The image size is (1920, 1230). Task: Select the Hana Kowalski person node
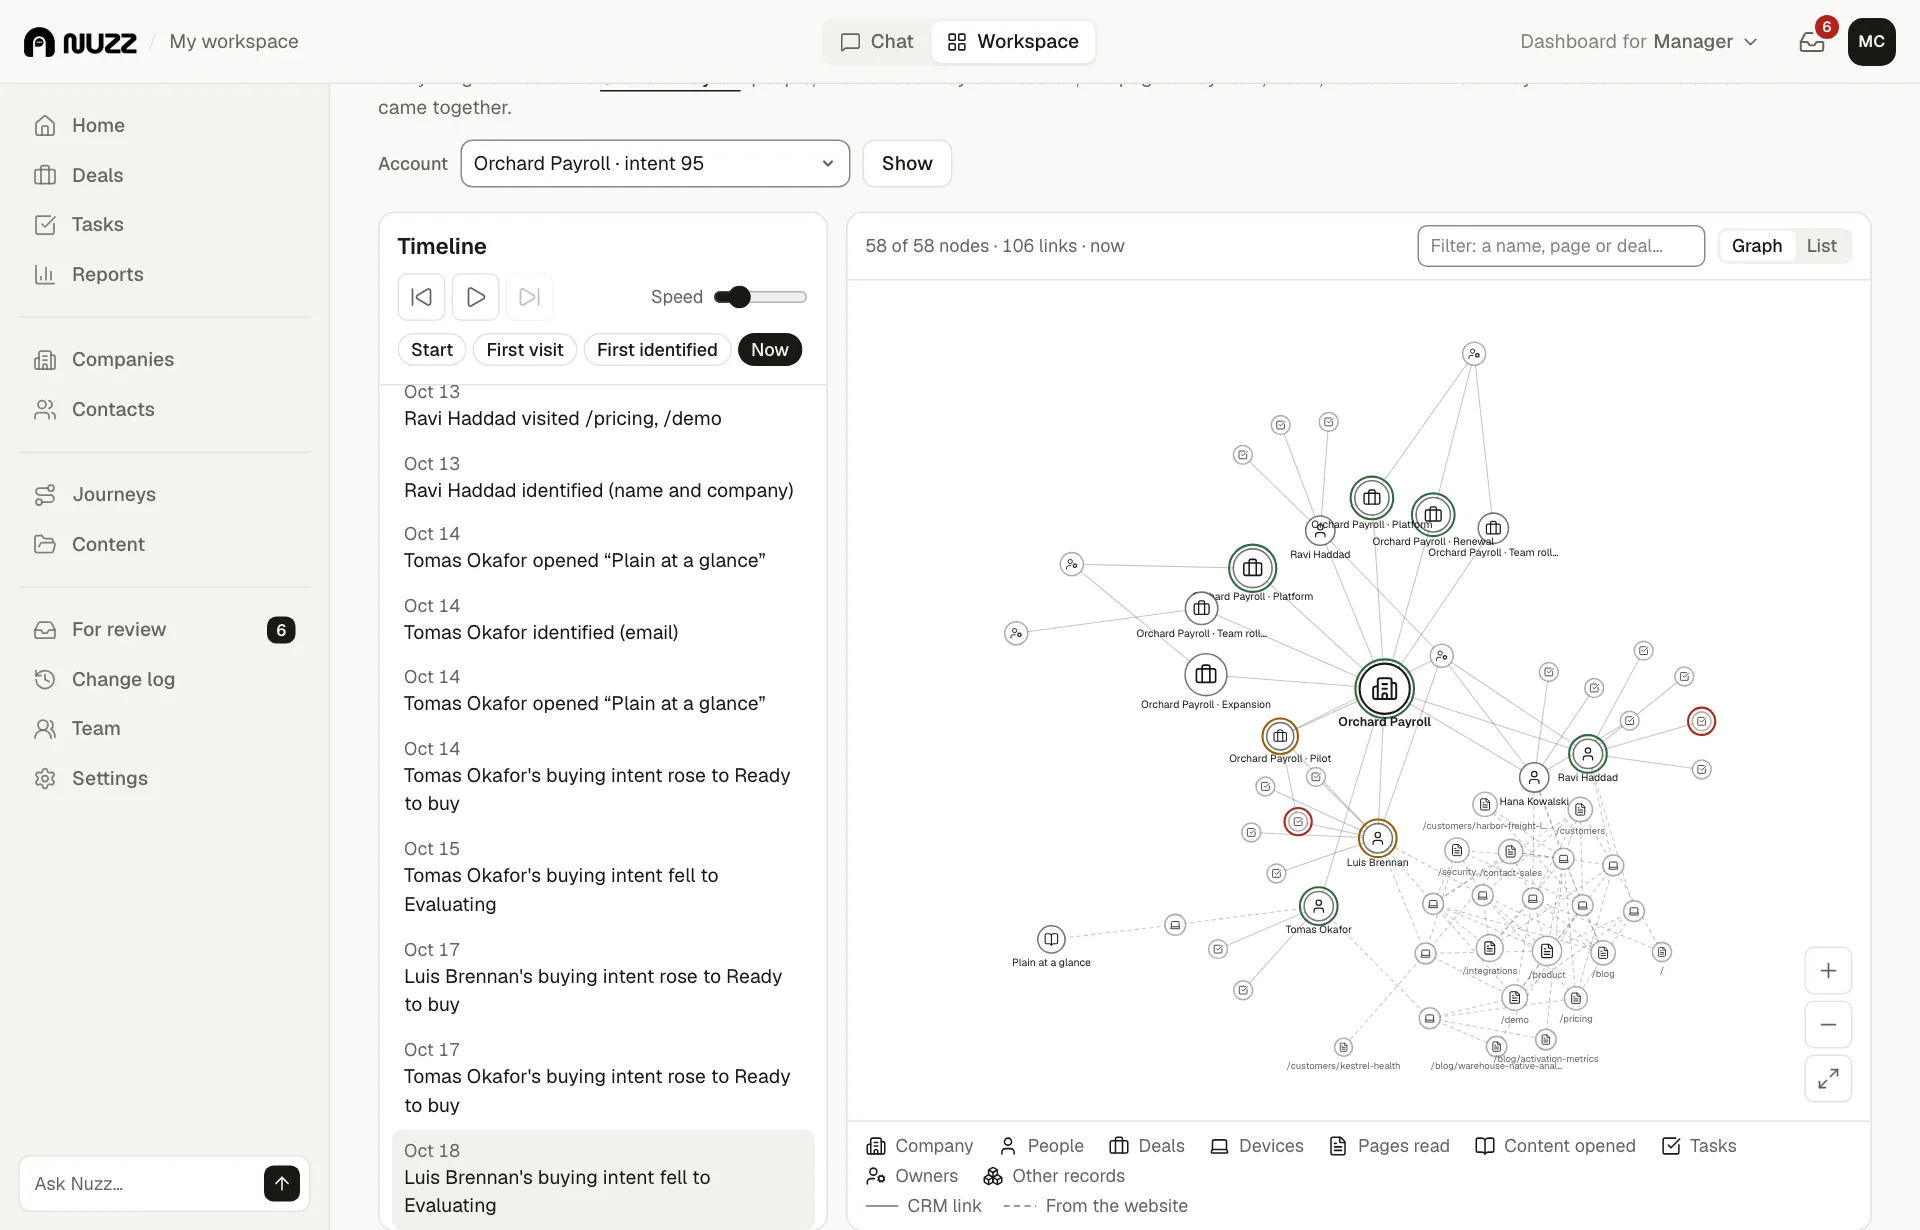click(1534, 777)
